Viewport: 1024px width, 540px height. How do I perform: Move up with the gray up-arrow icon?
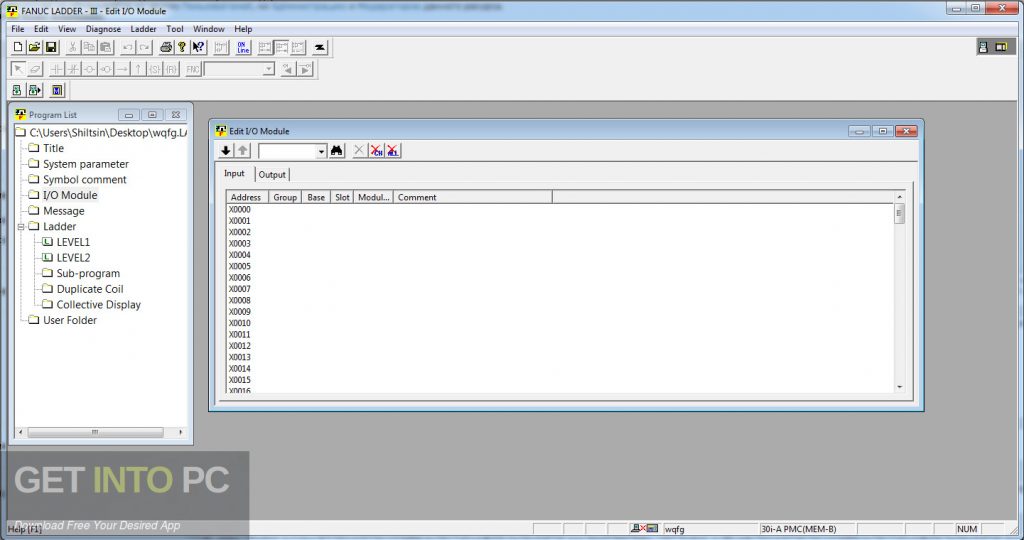pos(242,151)
